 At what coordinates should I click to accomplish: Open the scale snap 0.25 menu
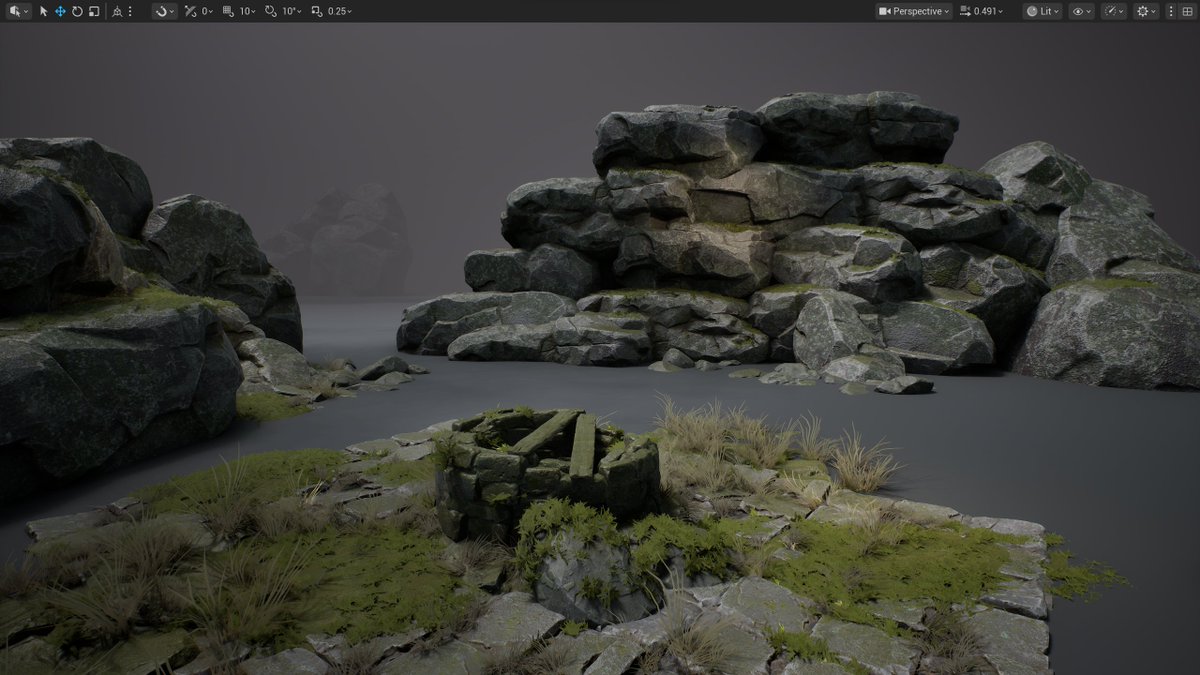331,11
